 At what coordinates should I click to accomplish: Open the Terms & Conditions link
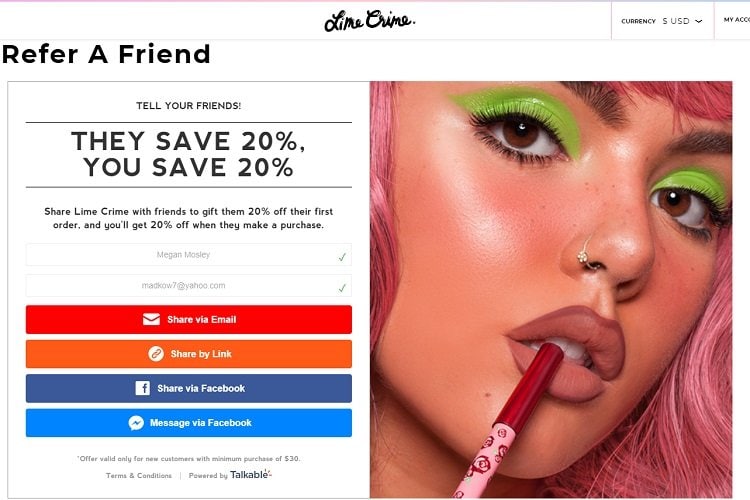(139, 476)
